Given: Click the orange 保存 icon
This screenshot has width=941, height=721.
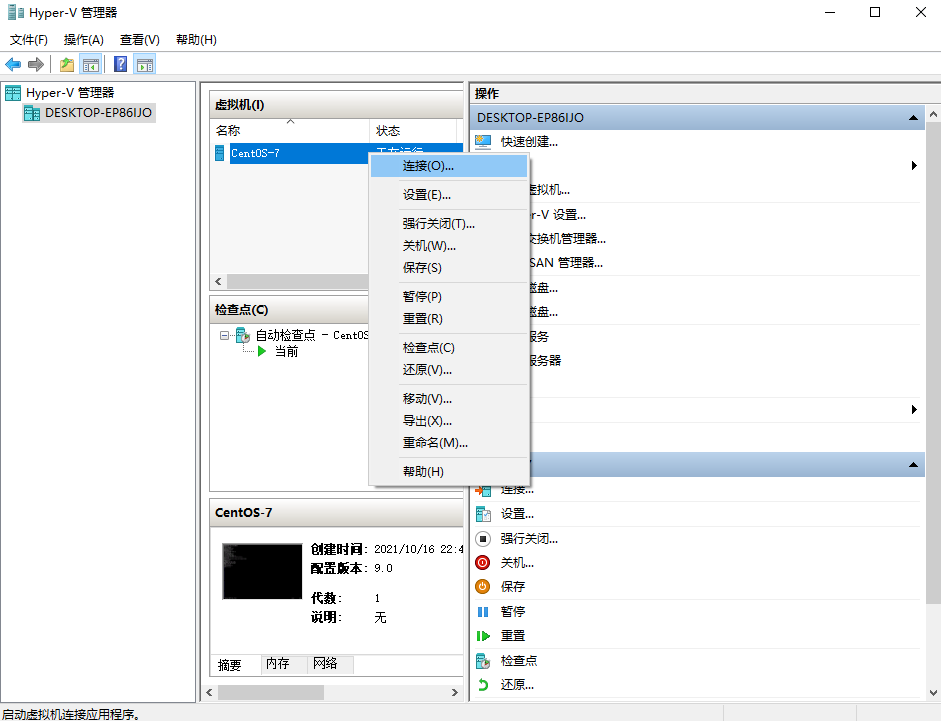Looking at the screenshot, I should (x=483, y=587).
